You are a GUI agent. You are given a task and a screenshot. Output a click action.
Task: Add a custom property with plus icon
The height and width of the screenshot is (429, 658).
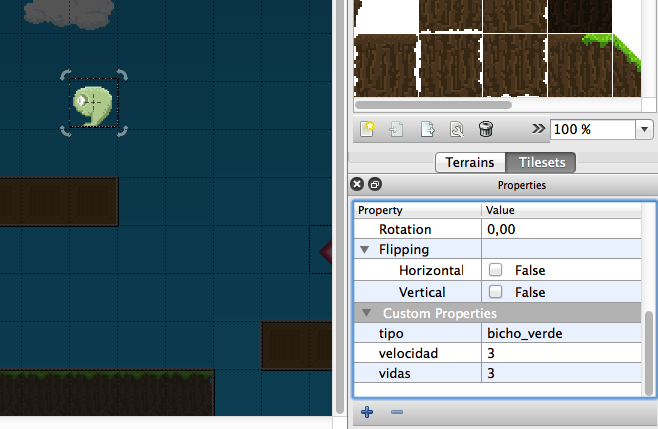point(367,412)
